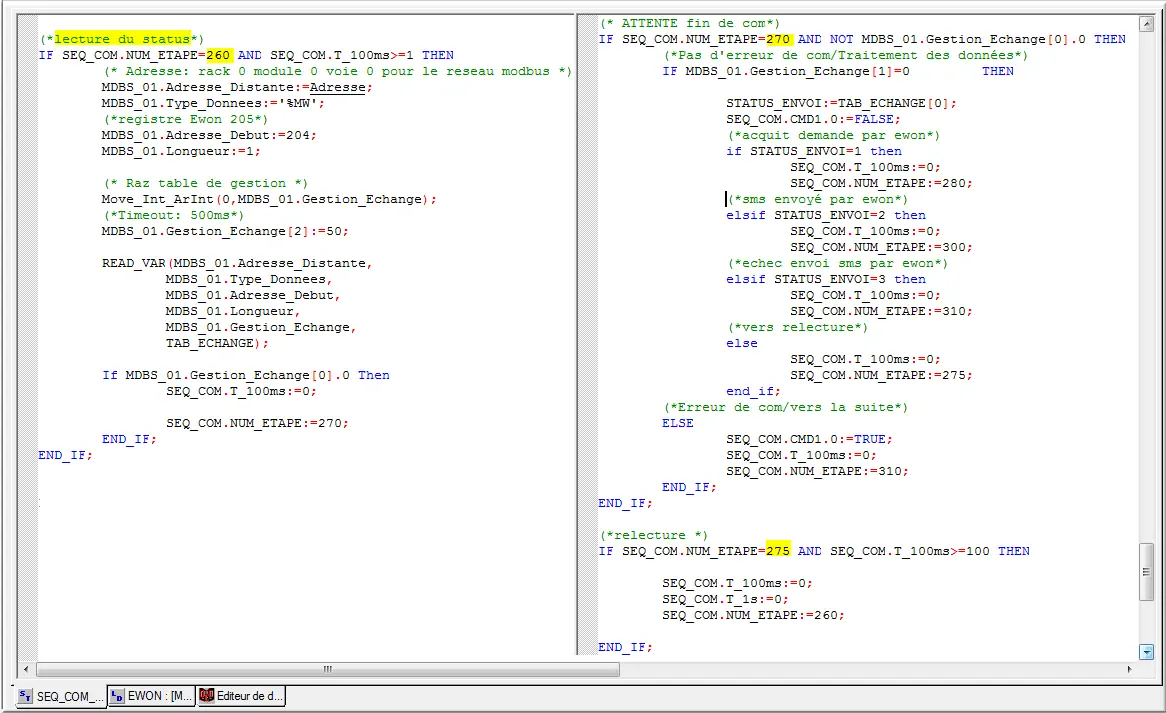1166x713 pixels.
Task: Click the line "SEQ_COM.CMD1.0:=FALSE;"
Action: 814,119
